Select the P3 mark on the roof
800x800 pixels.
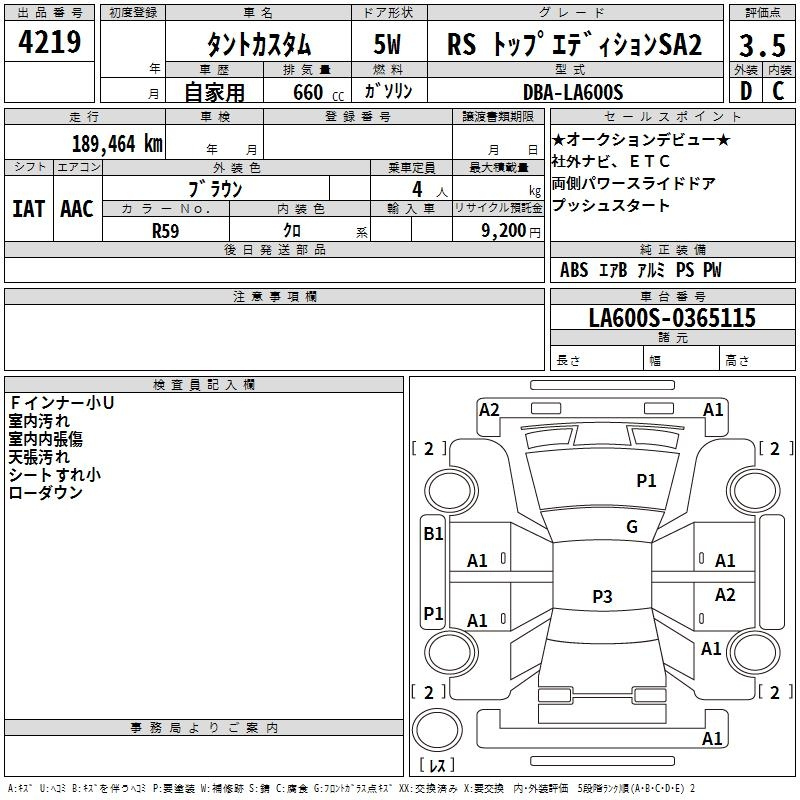pyautogui.click(x=601, y=597)
